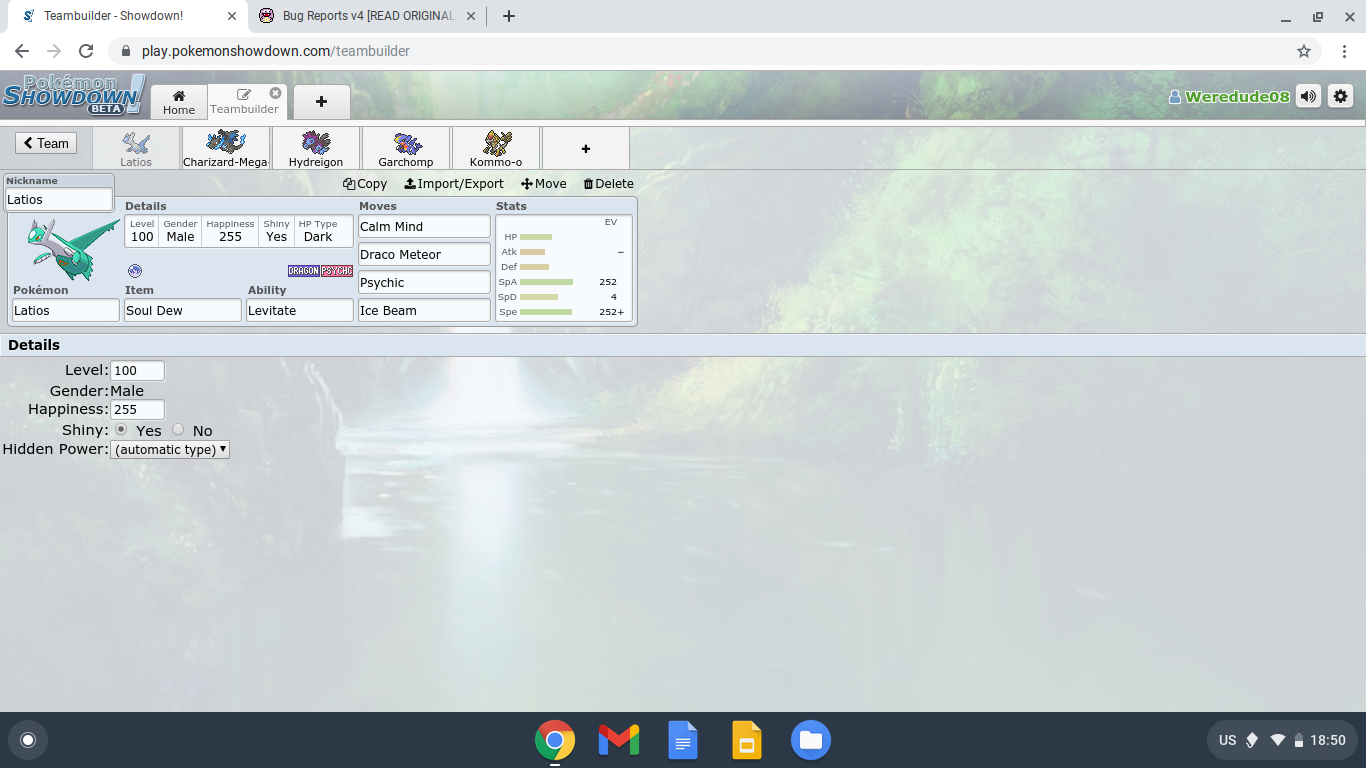Screen dimensions: 1366x768
Task: Click the Soul Dew item icon
Action: point(135,271)
